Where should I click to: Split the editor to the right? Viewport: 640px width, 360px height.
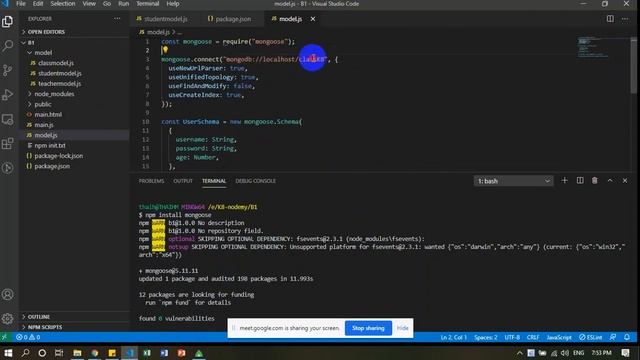610,19
